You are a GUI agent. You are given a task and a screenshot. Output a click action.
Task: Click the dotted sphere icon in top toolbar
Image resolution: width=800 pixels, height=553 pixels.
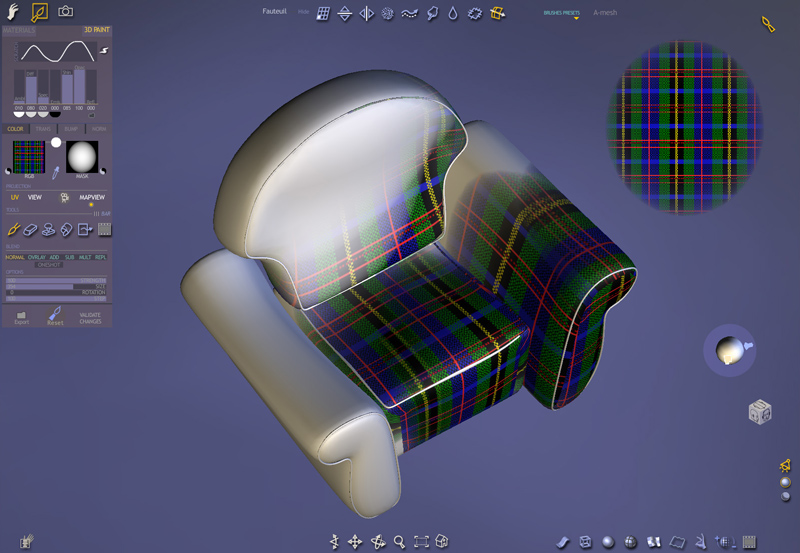click(388, 14)
